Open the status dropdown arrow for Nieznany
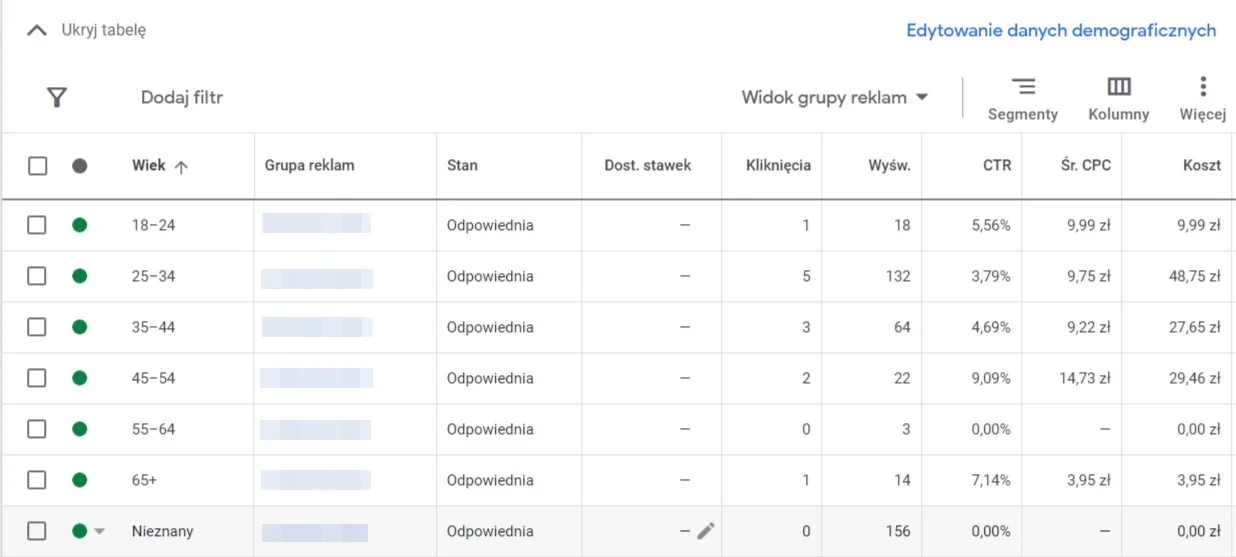Viewport: 1236px width, 557px height. click(x=99, y=531)
